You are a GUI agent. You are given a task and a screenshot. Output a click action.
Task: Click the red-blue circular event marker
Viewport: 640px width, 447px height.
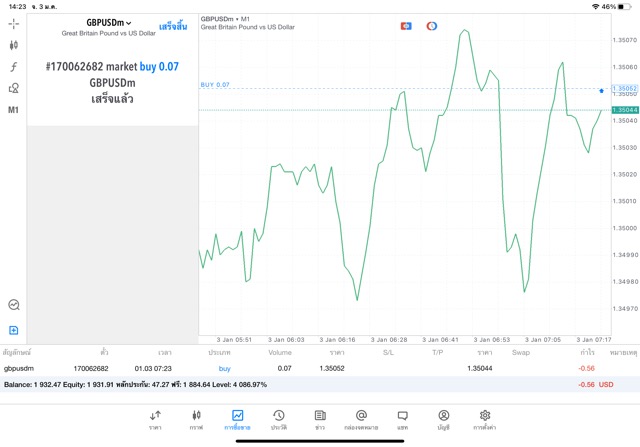point(431,25)
